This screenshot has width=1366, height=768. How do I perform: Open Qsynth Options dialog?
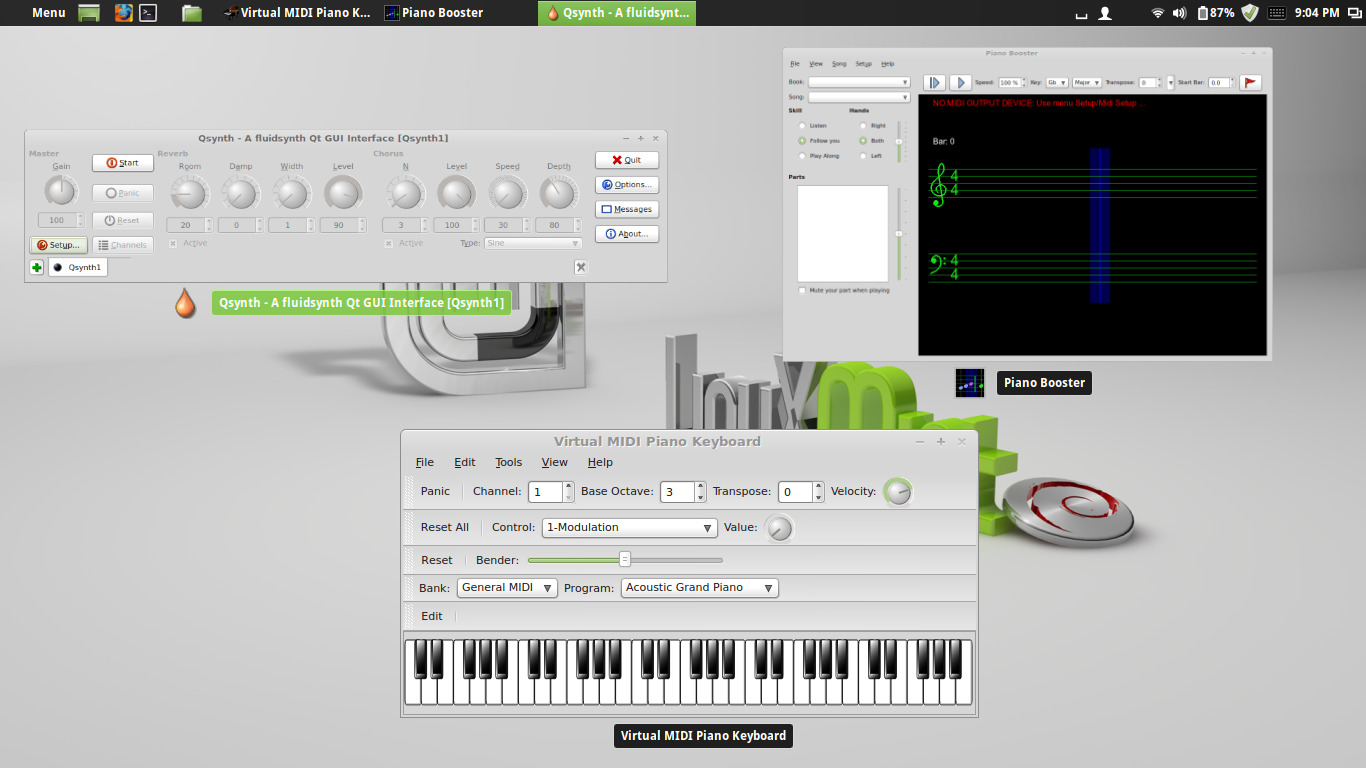pos(627,185)
